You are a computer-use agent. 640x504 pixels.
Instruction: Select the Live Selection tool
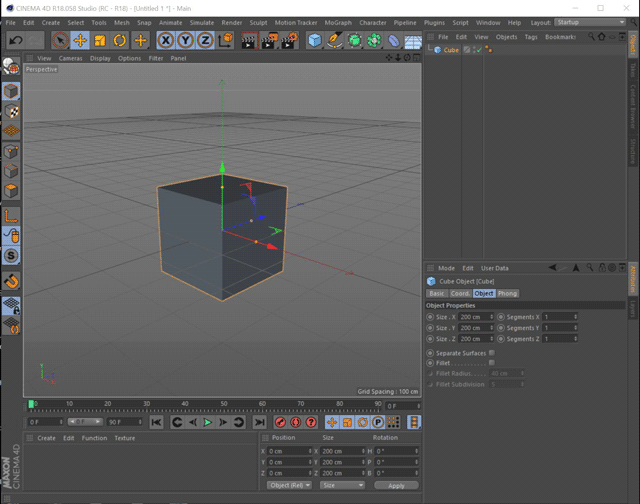pos(60,40)
